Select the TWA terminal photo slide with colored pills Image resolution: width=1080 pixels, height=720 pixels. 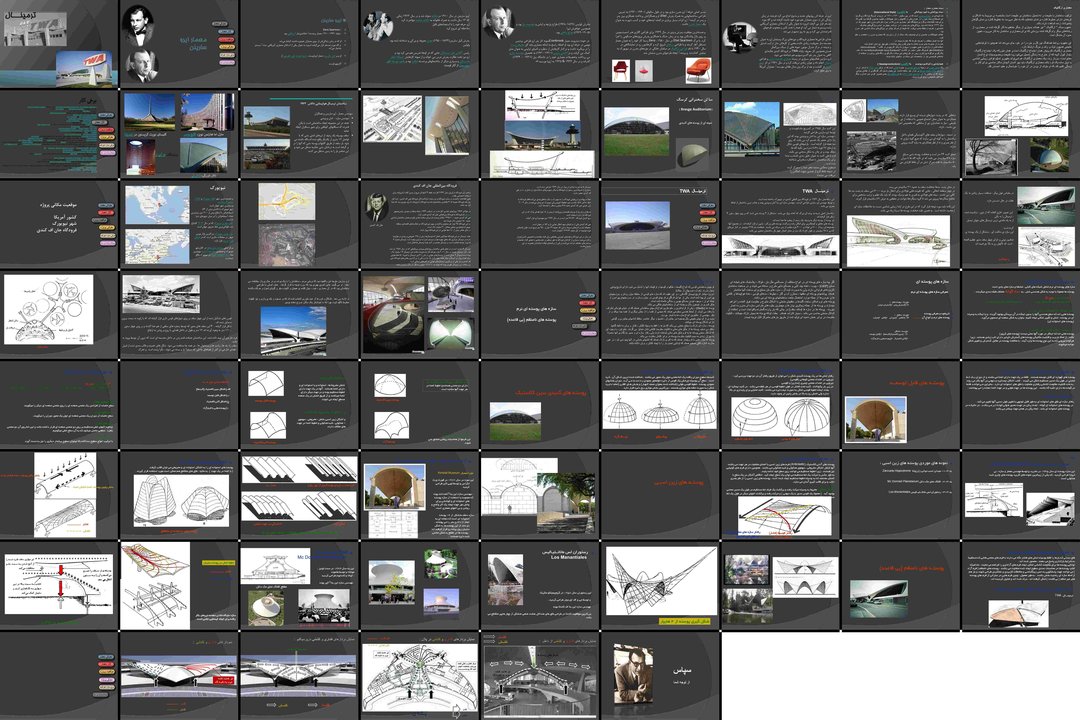pyautogui.click(x=660, y=224)
